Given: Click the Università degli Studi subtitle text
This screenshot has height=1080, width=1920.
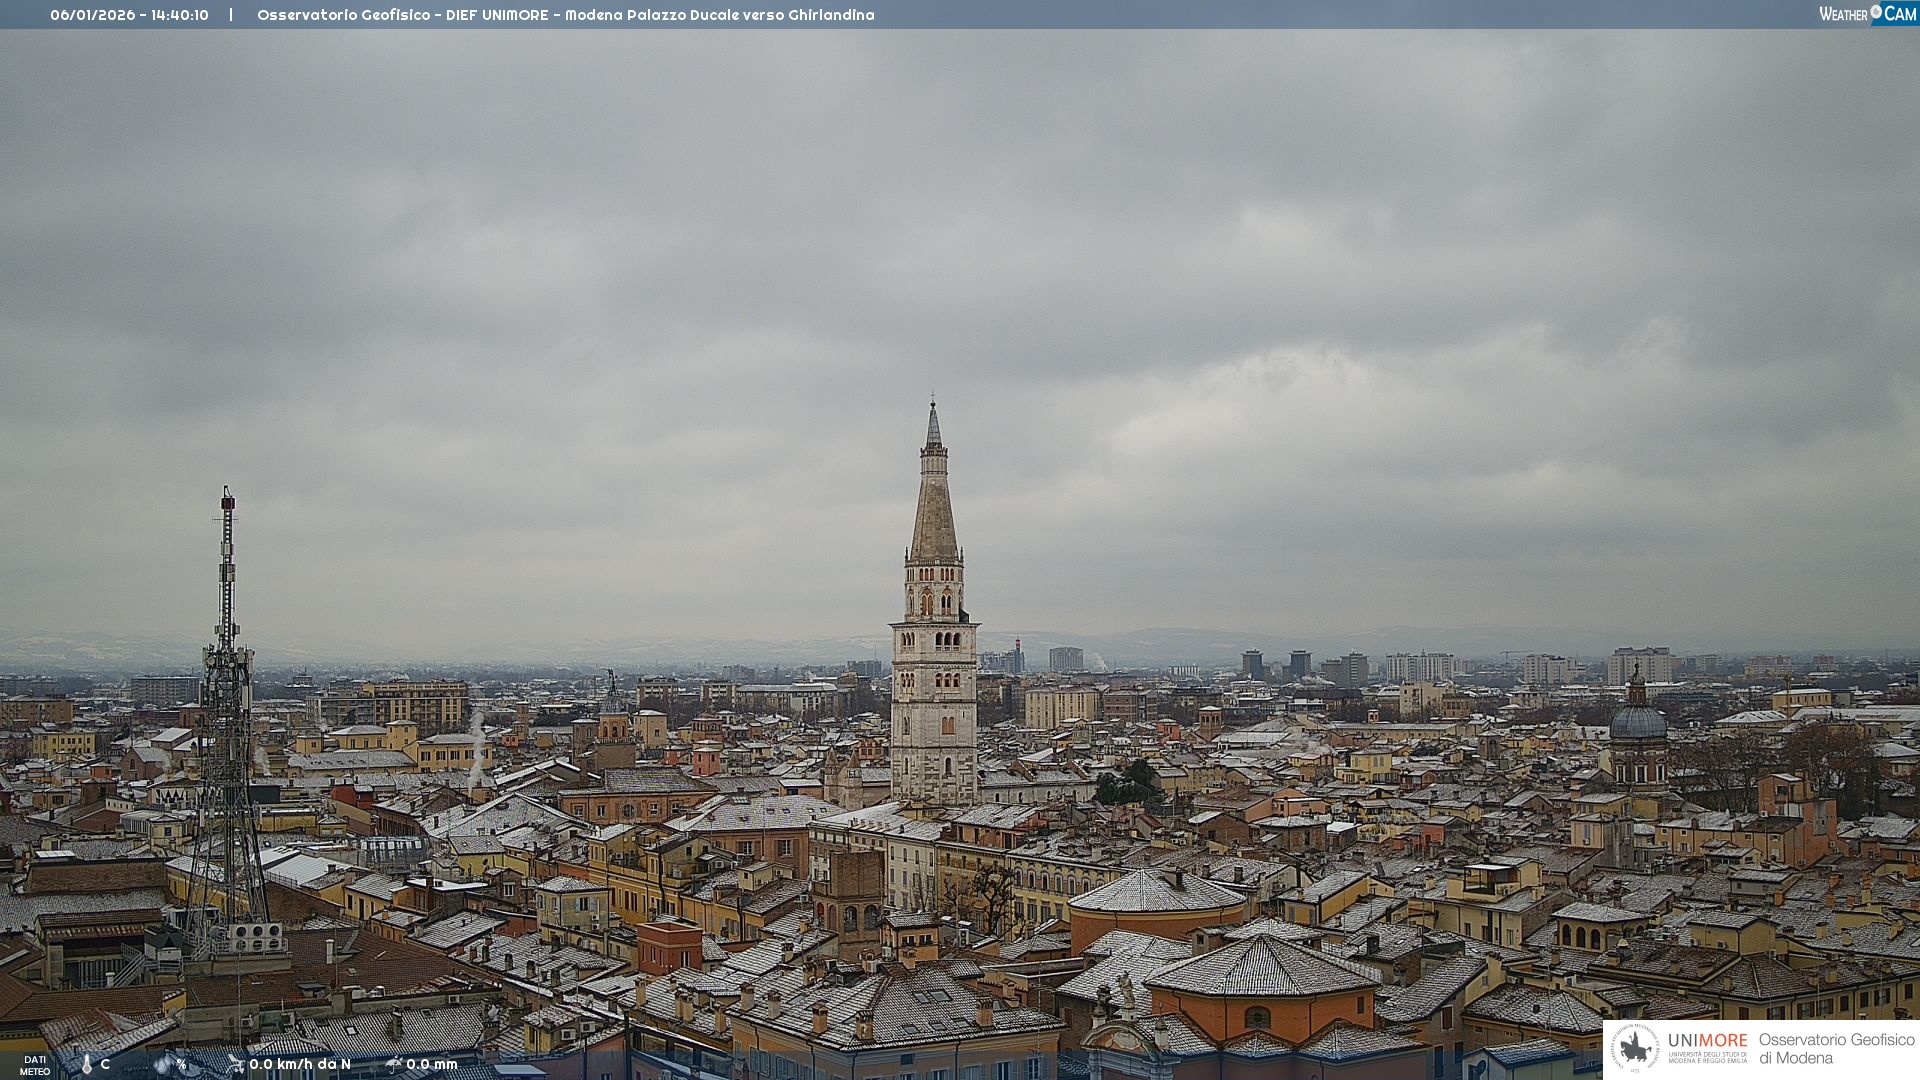Looking at the screenshot, I should coord(1707,1057).
